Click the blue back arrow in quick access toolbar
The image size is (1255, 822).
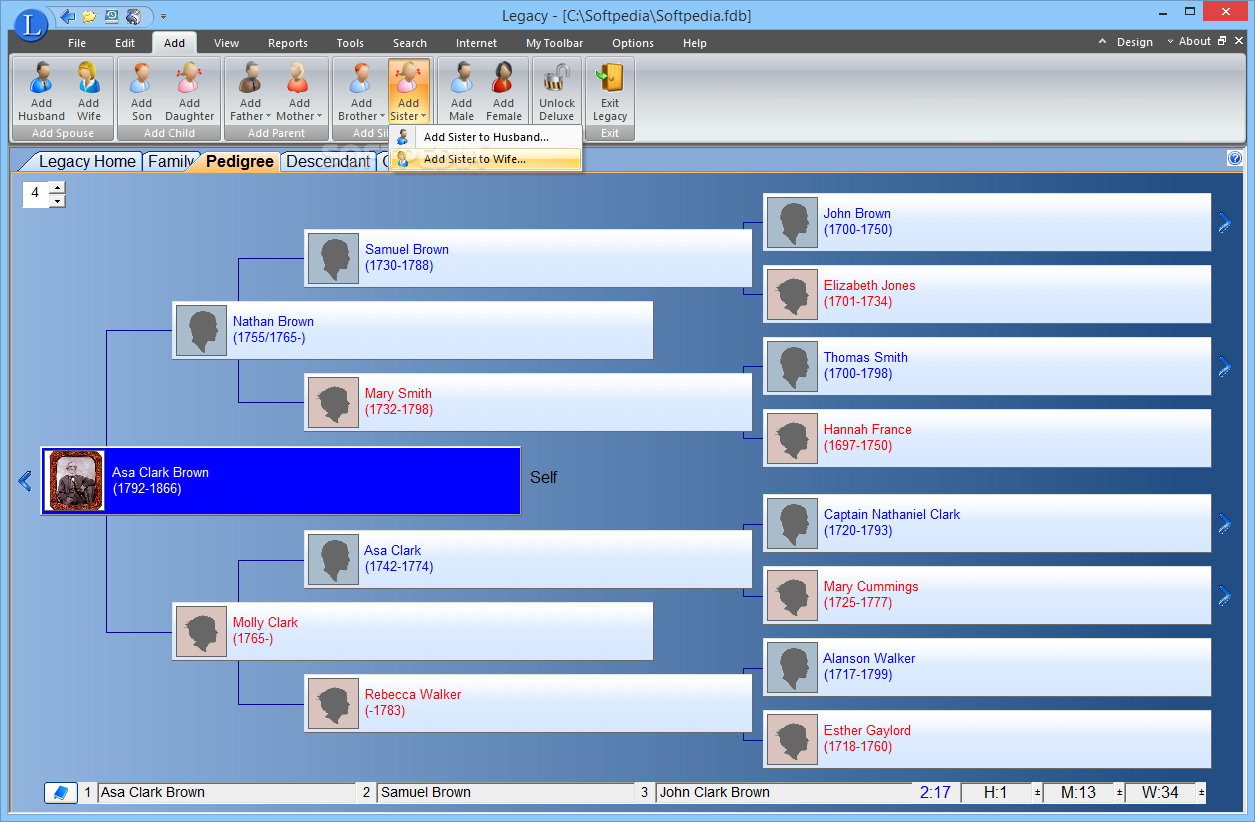67,16
